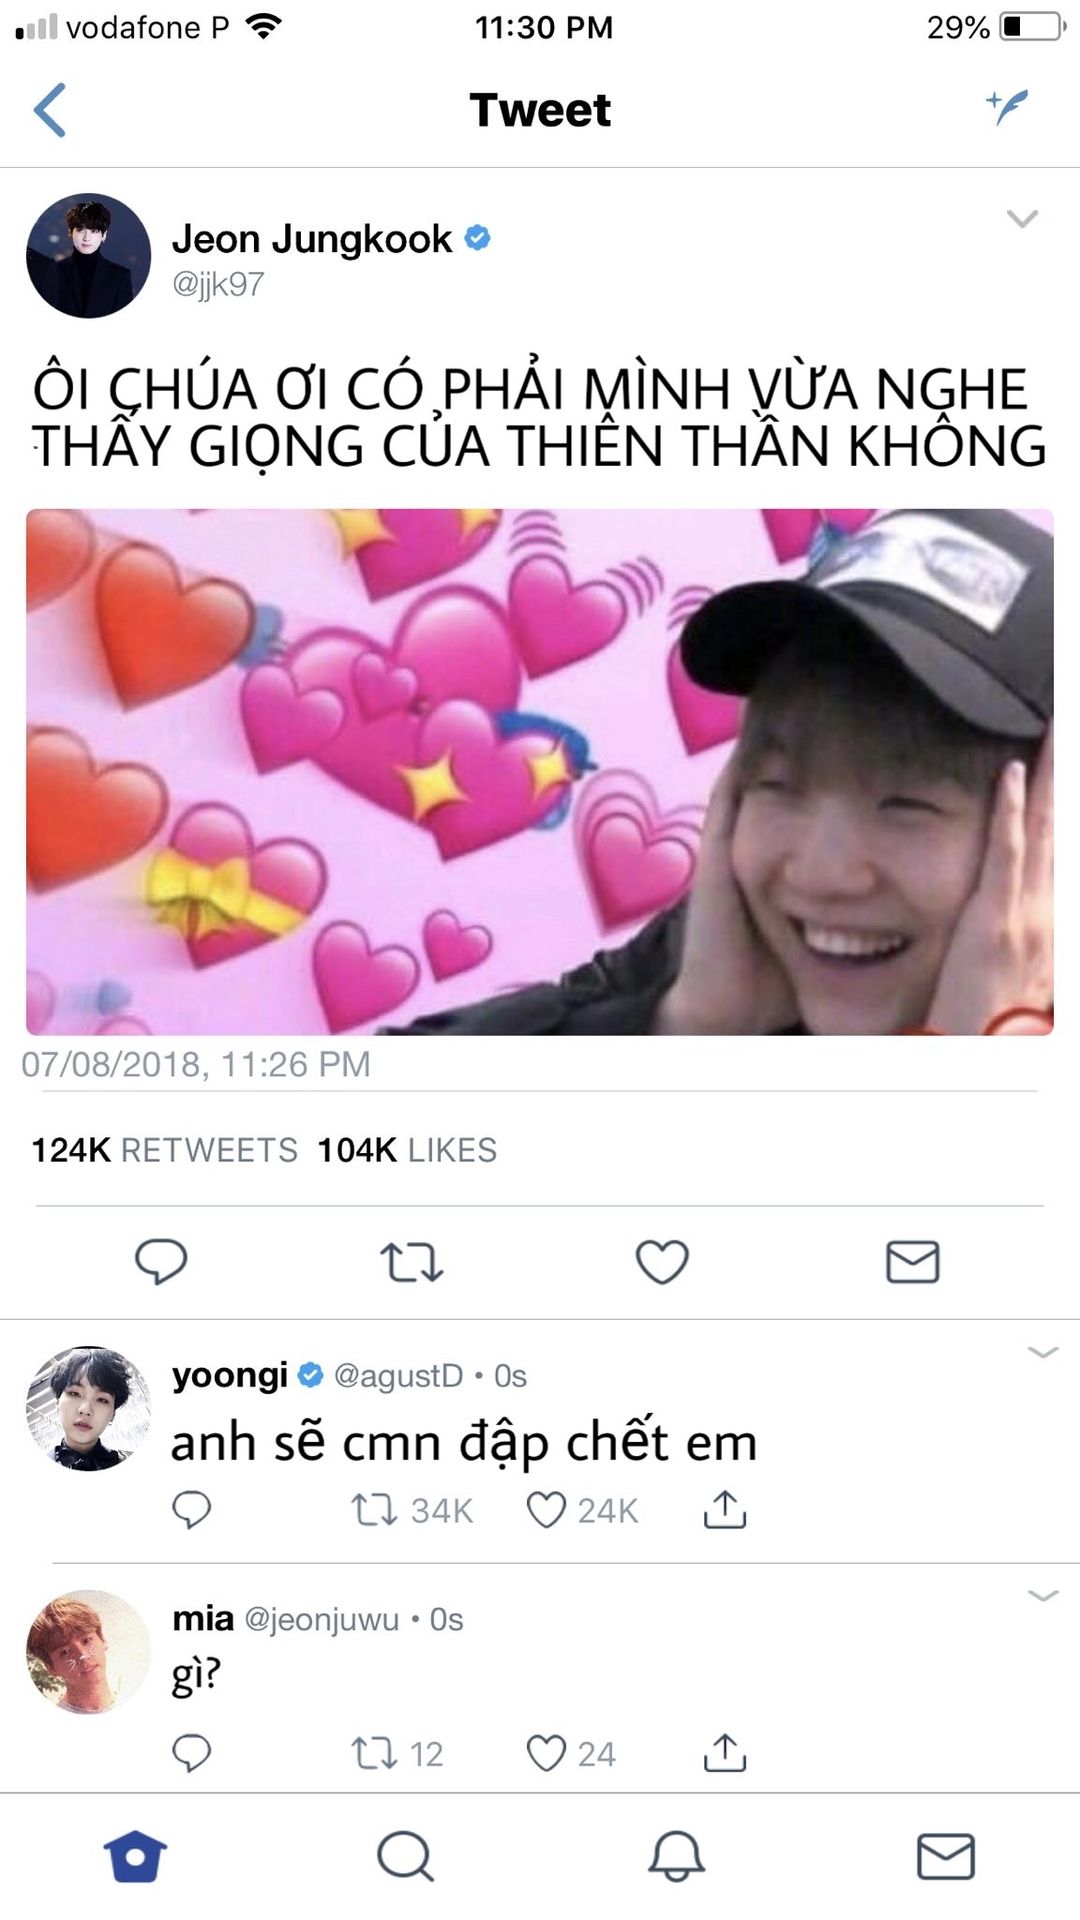Image resolution: width=1080 pixels, height=1920 pixels.
Task: Compose new tweet with feather icon
Action: tap(1007, 107)
